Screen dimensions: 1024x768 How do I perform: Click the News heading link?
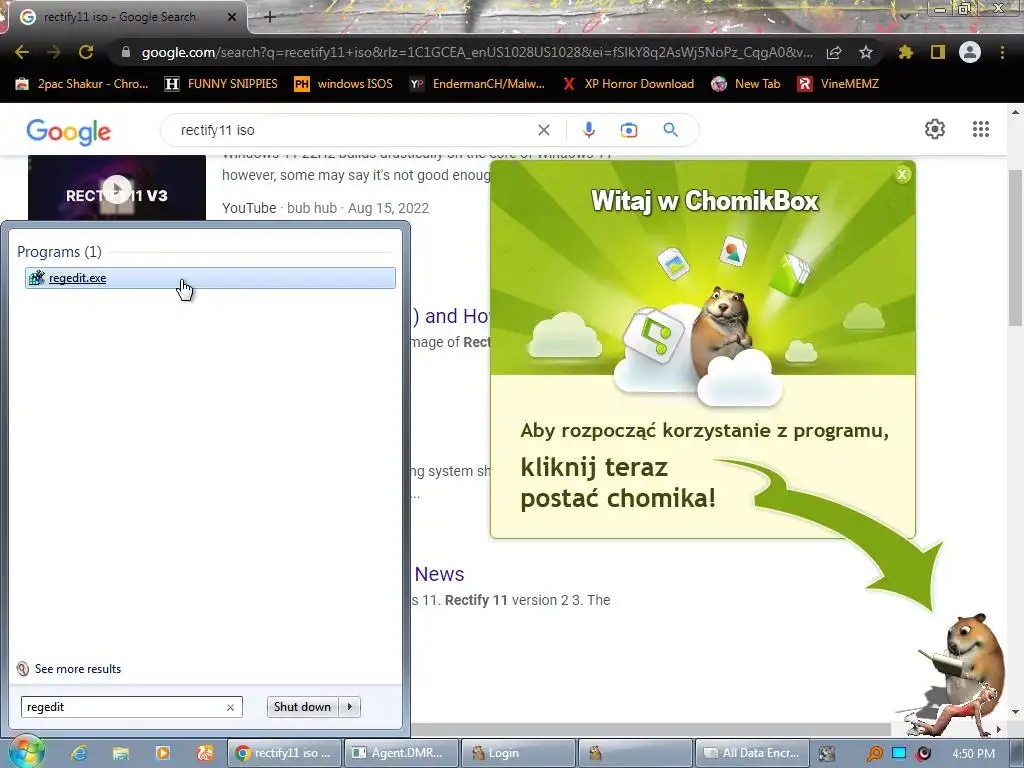(x=439, y=574)
